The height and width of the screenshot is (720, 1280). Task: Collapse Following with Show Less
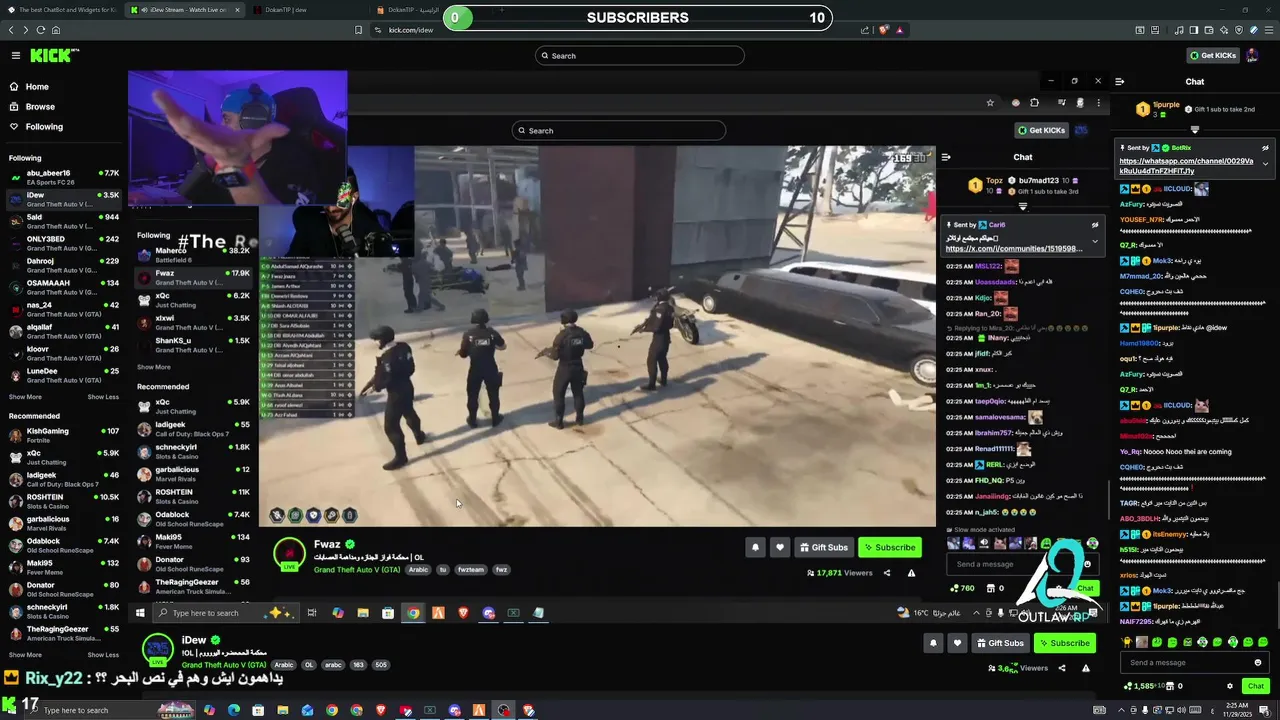(x=103, y=397)
